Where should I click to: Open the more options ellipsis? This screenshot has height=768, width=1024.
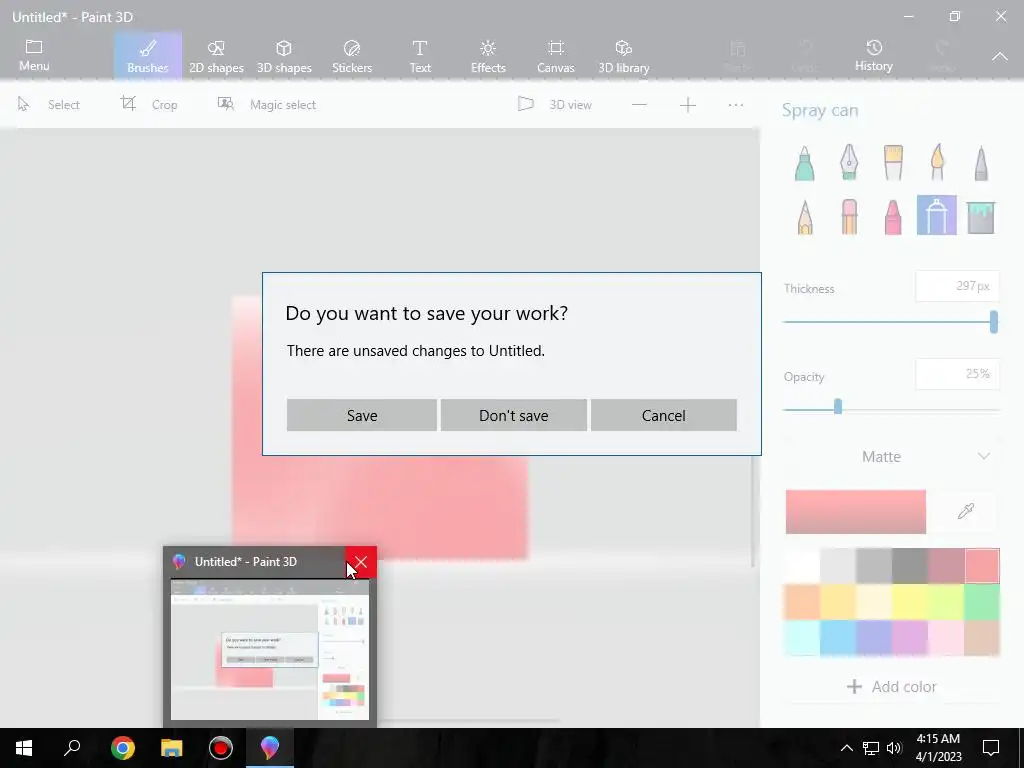(736, 104)
